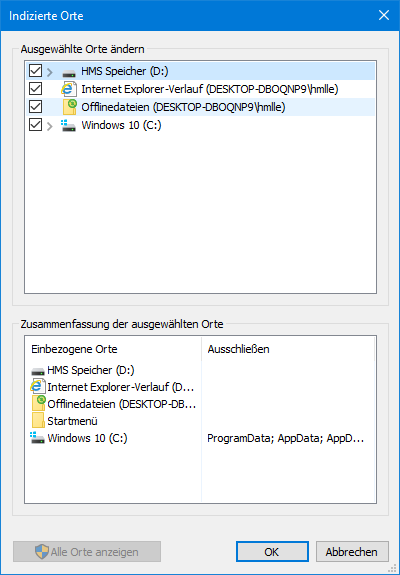Expand the Windows 10 (C:) tree node
The image size is (400, 575).
[x=50, y=126]
